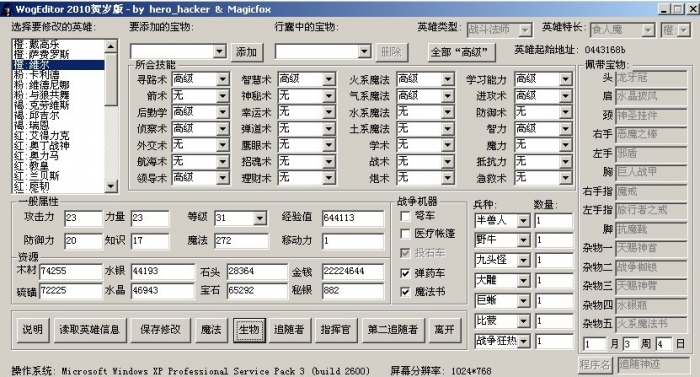Minimize the WogEditor window

click(665, 9)
